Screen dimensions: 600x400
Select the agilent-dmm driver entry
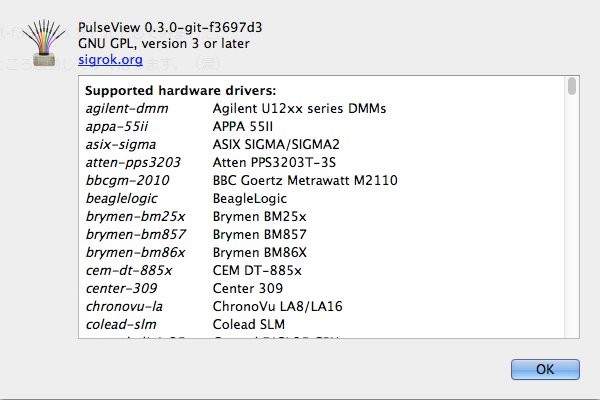[126, 108]
